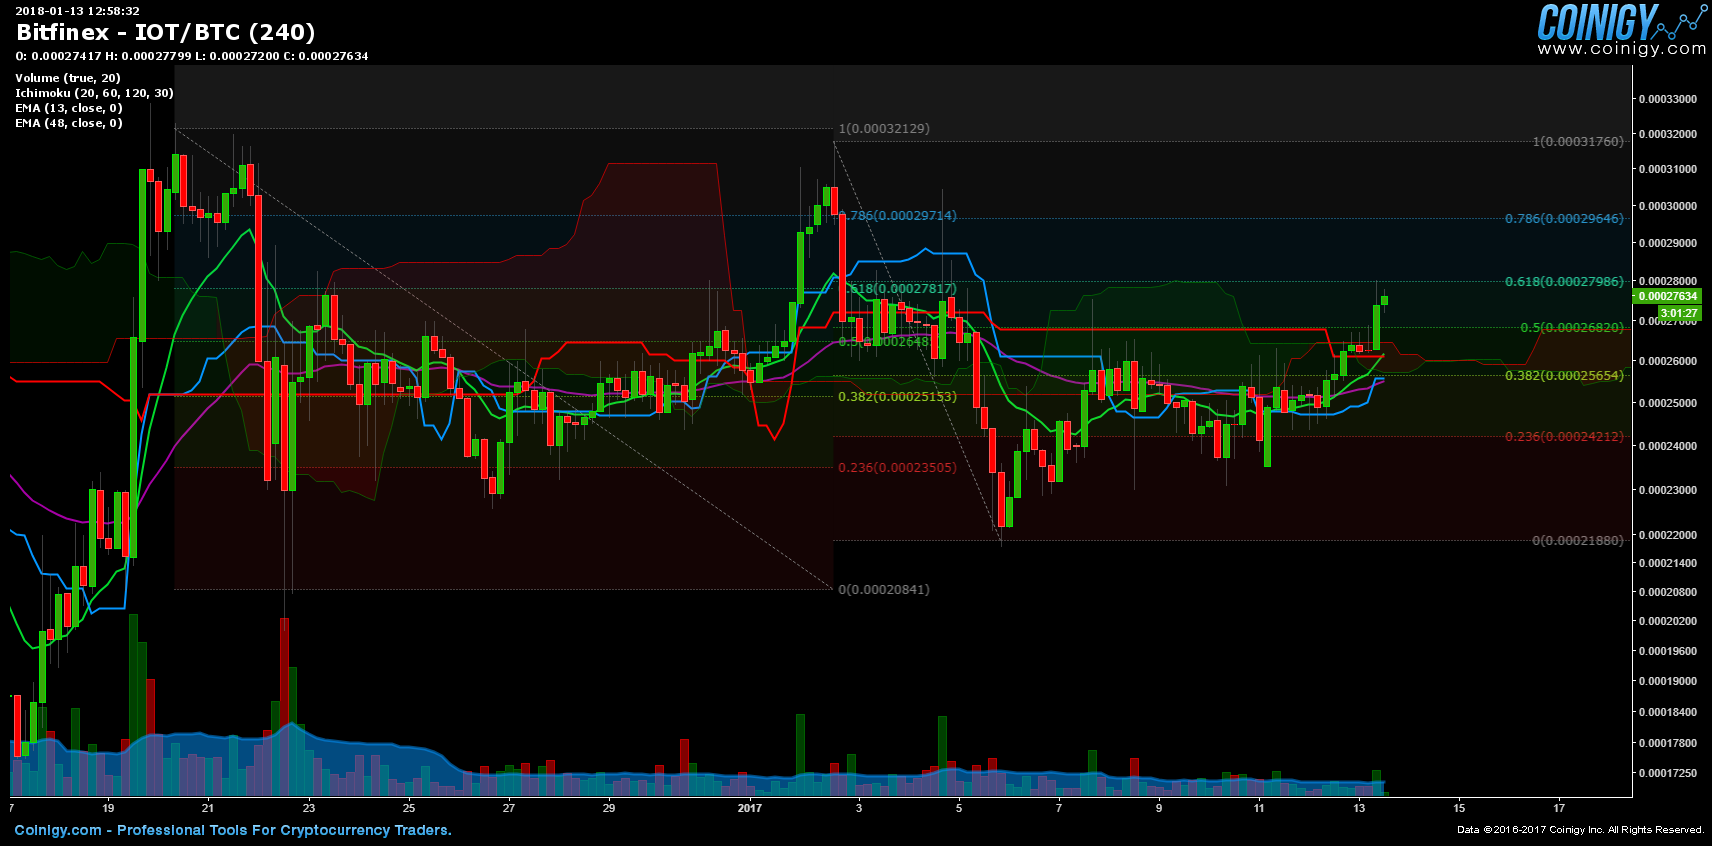Select the 0.00032000 price axis label

pos(1668,134)
